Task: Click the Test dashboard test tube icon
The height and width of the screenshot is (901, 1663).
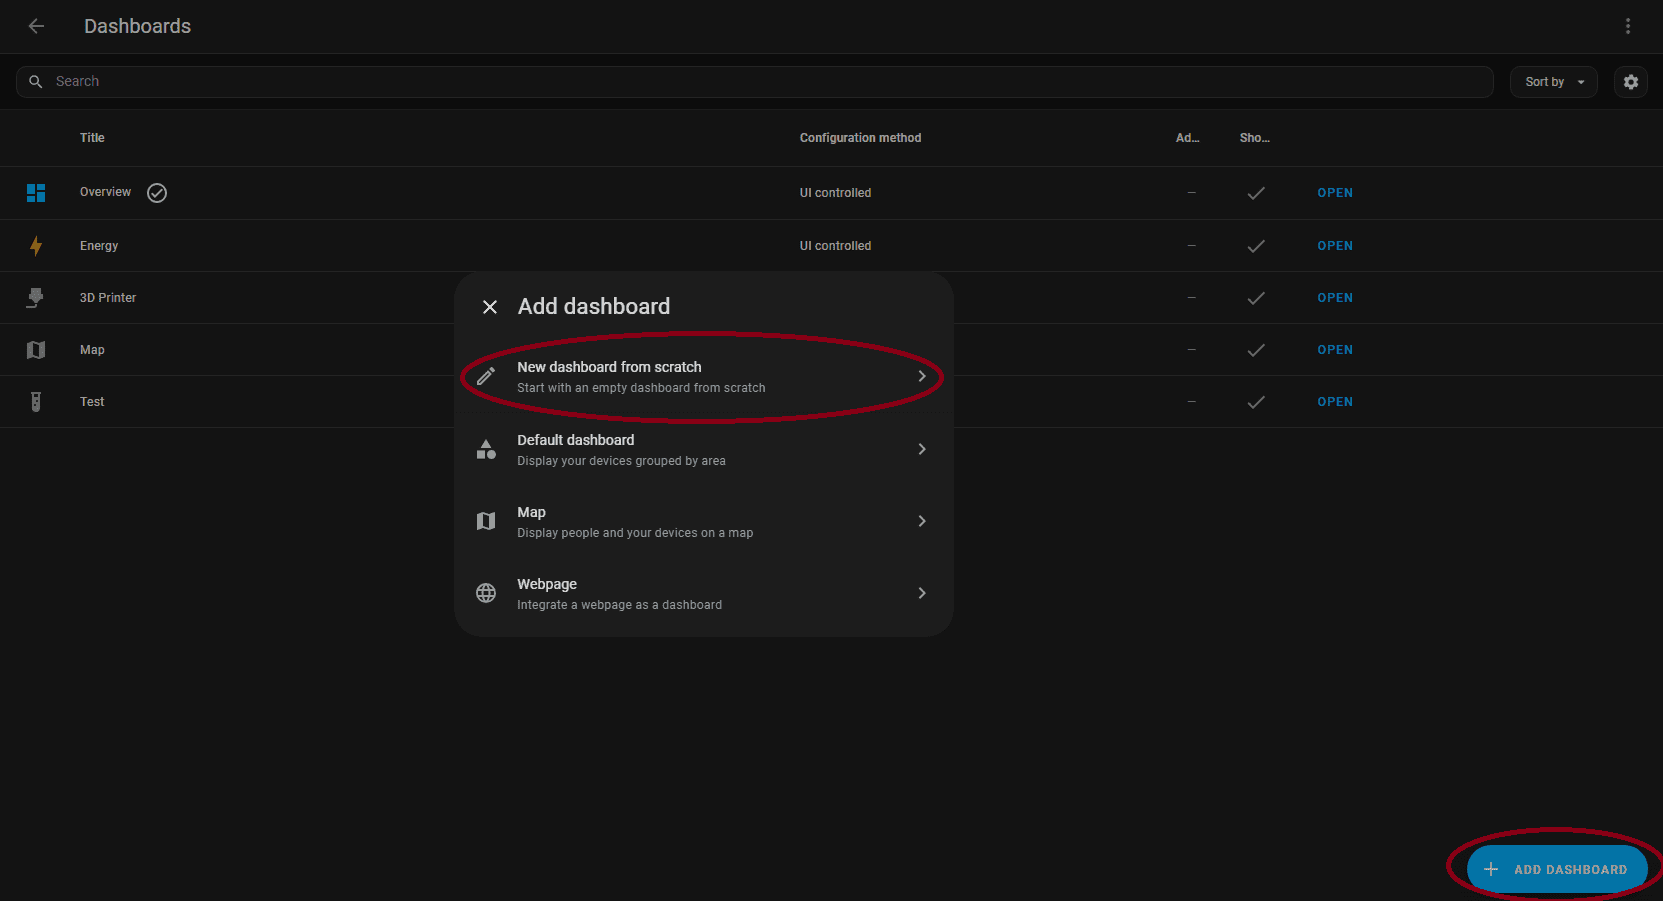Action: (x=36, y=402)
